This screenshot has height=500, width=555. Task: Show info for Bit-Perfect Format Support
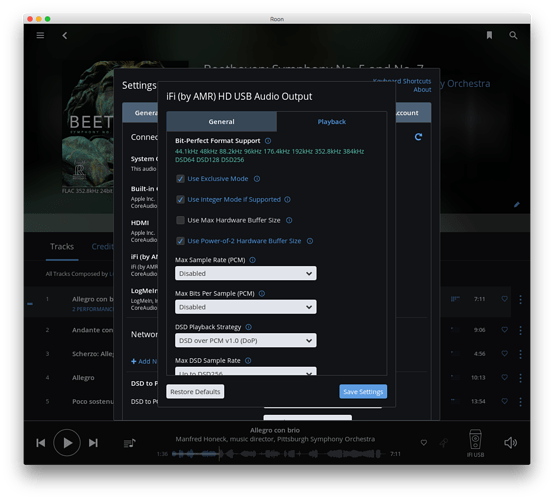[268, 141]
